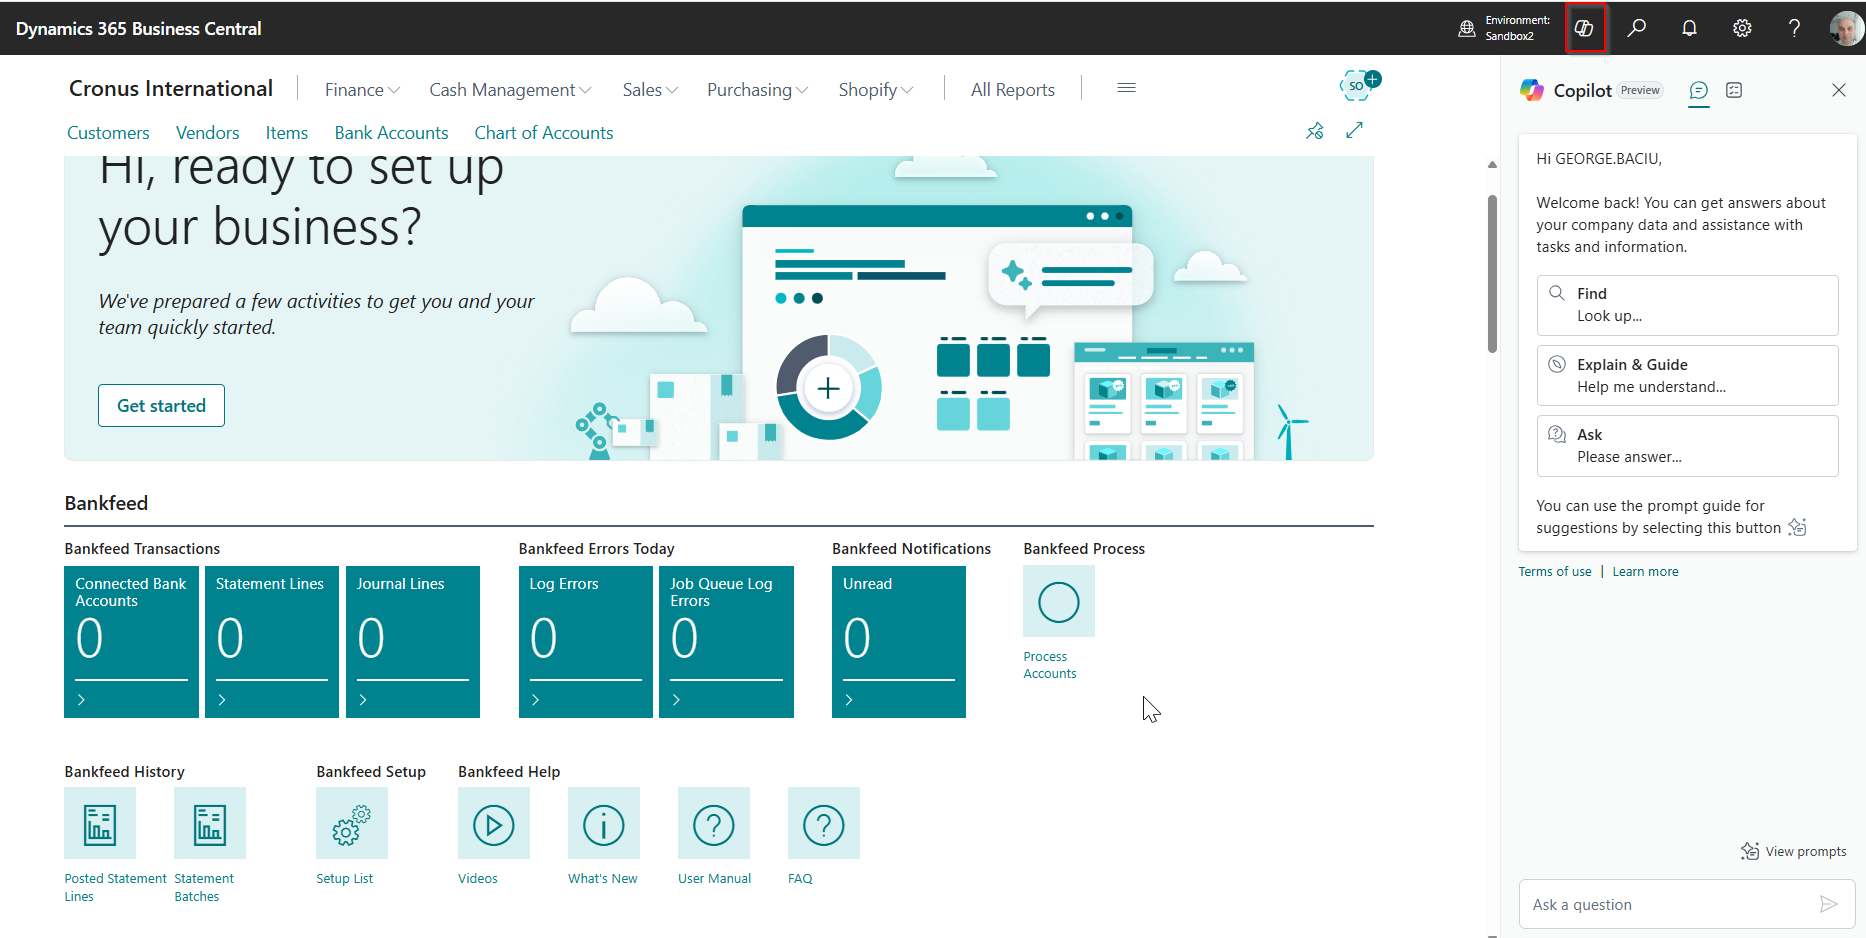Go to Customers
Viewport: 1866px width, 938px height.
click(x=108, y=133)
